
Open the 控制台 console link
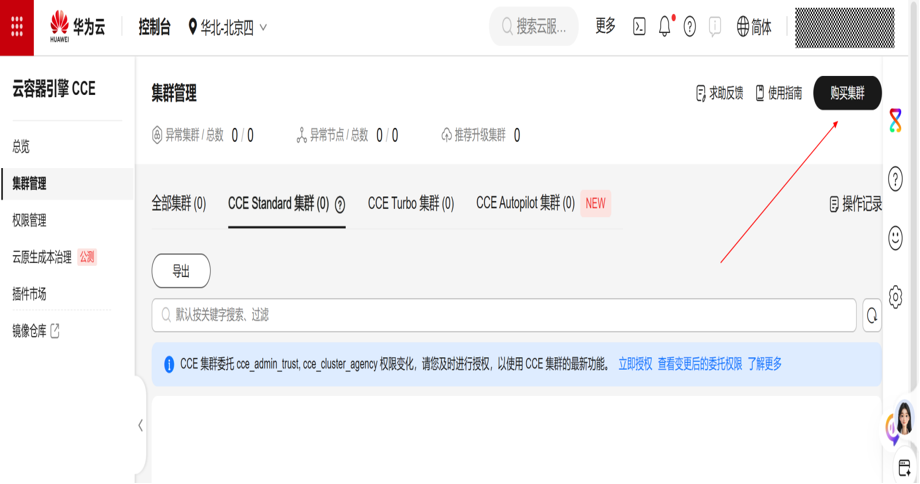point(154,27)
